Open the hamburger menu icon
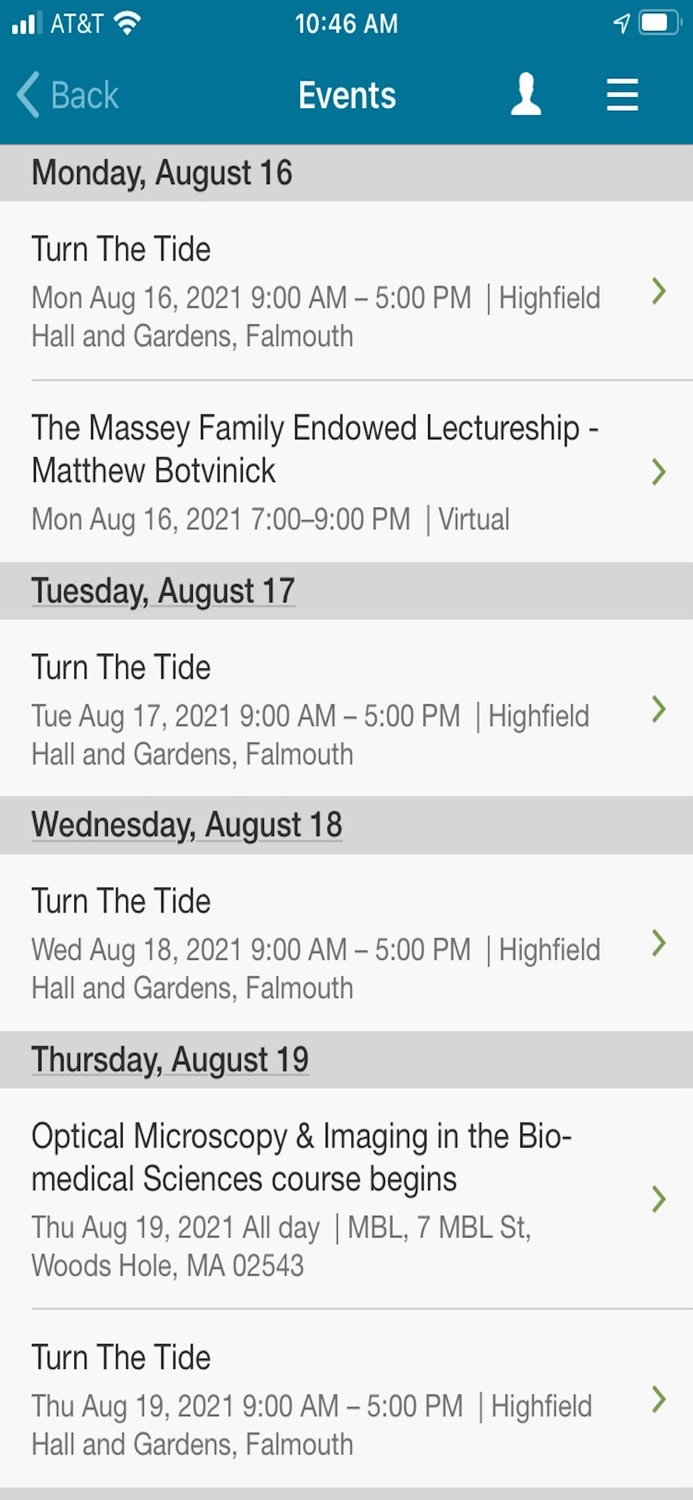The width and height of the screenshot is (693, 1500). coord(622,95)
